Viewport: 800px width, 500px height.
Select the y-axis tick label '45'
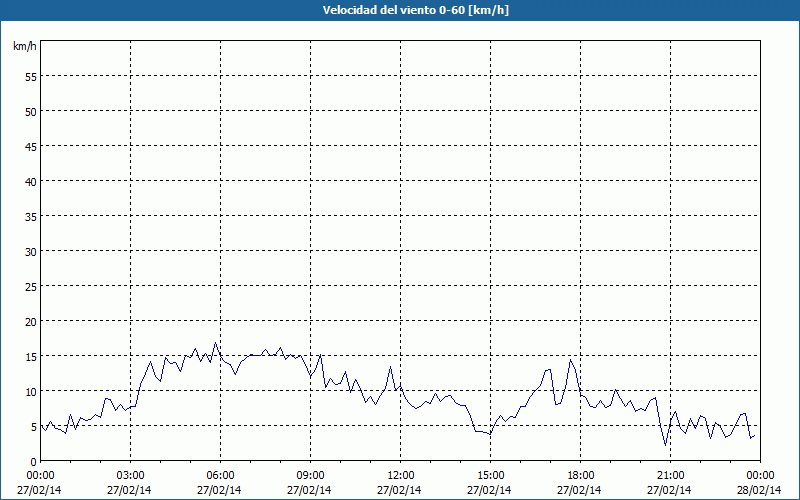tap(31, 146)
